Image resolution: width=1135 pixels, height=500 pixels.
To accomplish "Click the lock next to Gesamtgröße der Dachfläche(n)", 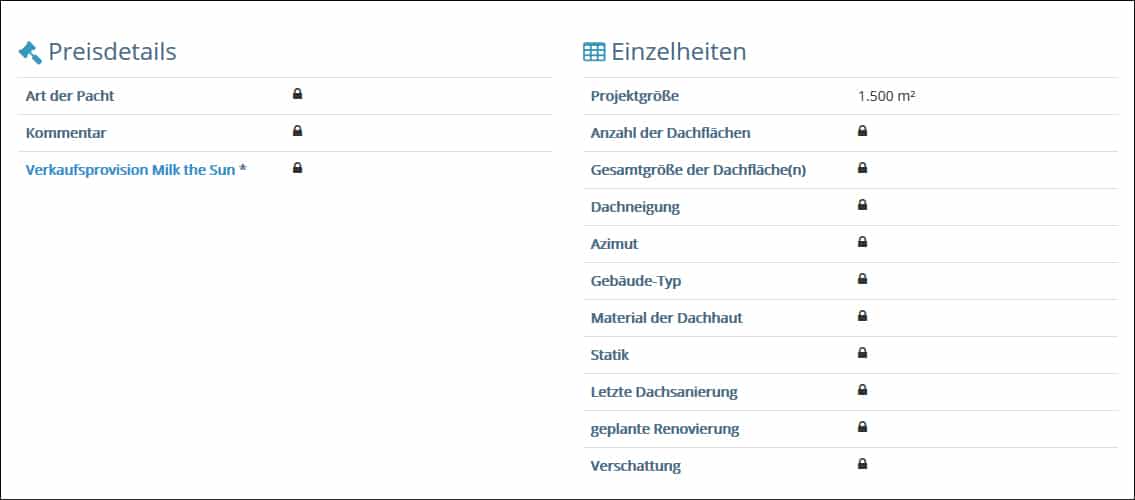I will (862, 168).
